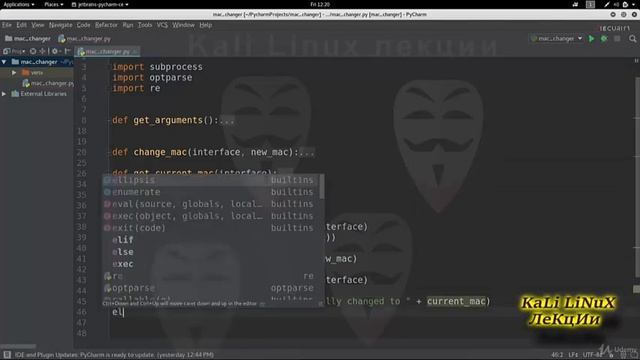Open the jetbrains-pycharm-ce app menu
The image size is (640, 360).
click(100, 4)
